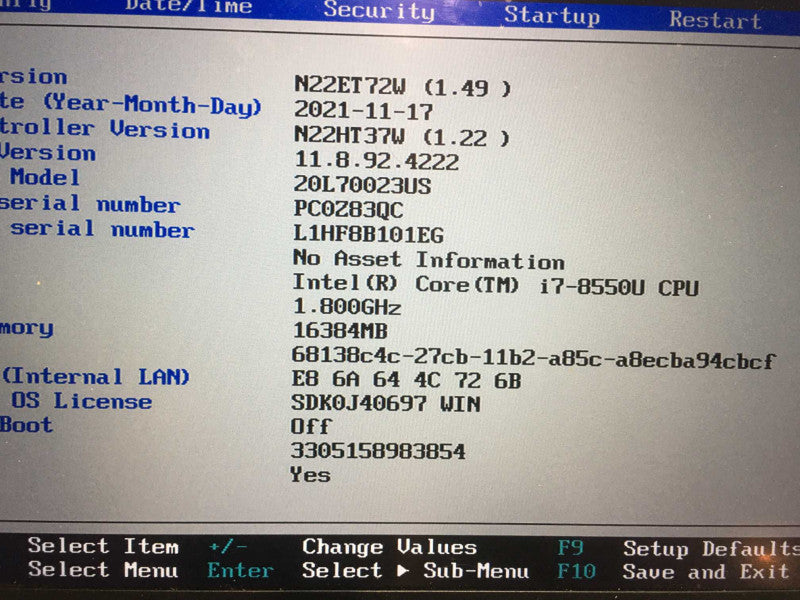Switch to the Restart tab
This screenshot has width=800, height=600.
click(715, 20)
